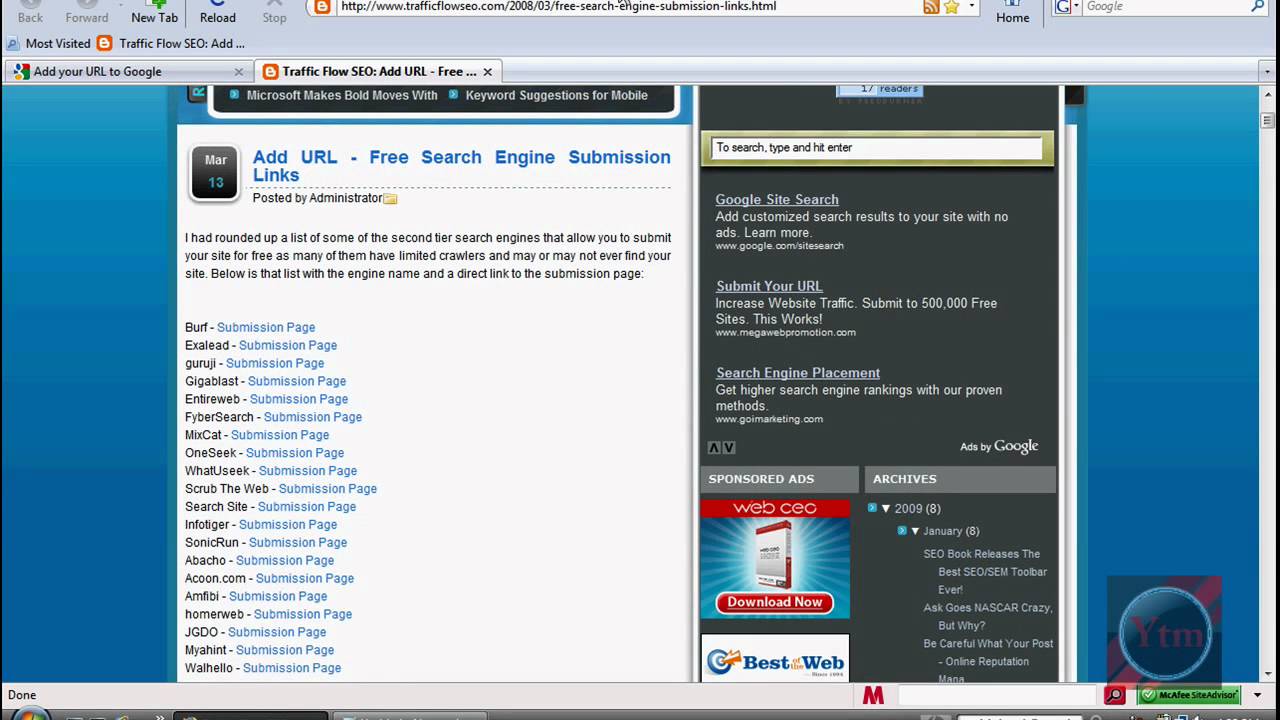Collapse the 2009 archive tree
1280x720 pixels.
886,508
